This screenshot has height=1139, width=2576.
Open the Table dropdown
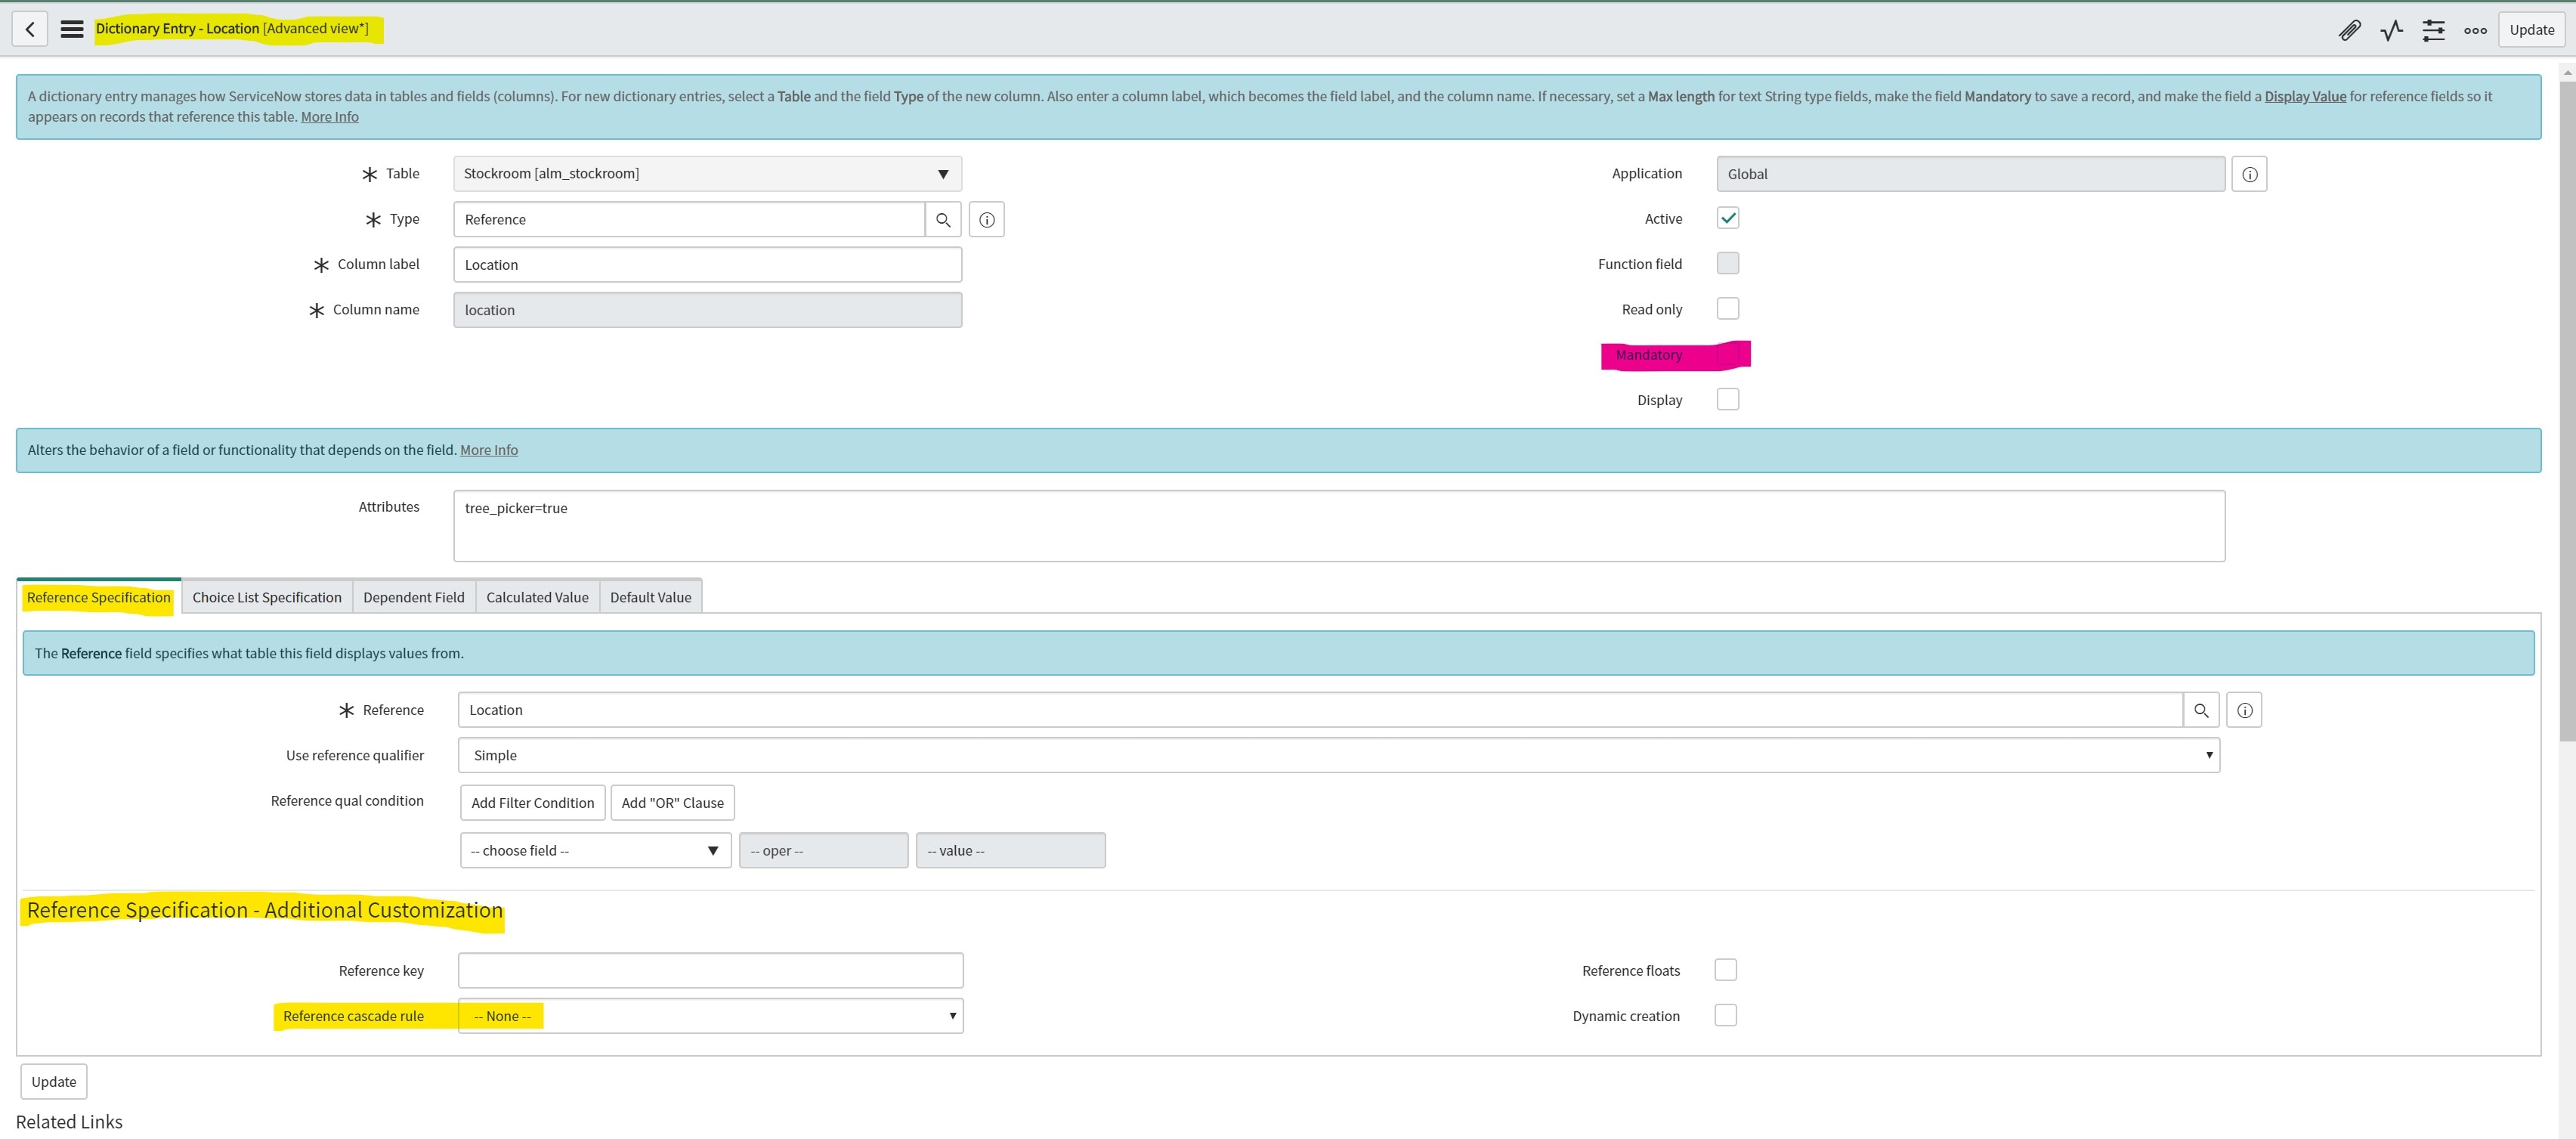707,174
